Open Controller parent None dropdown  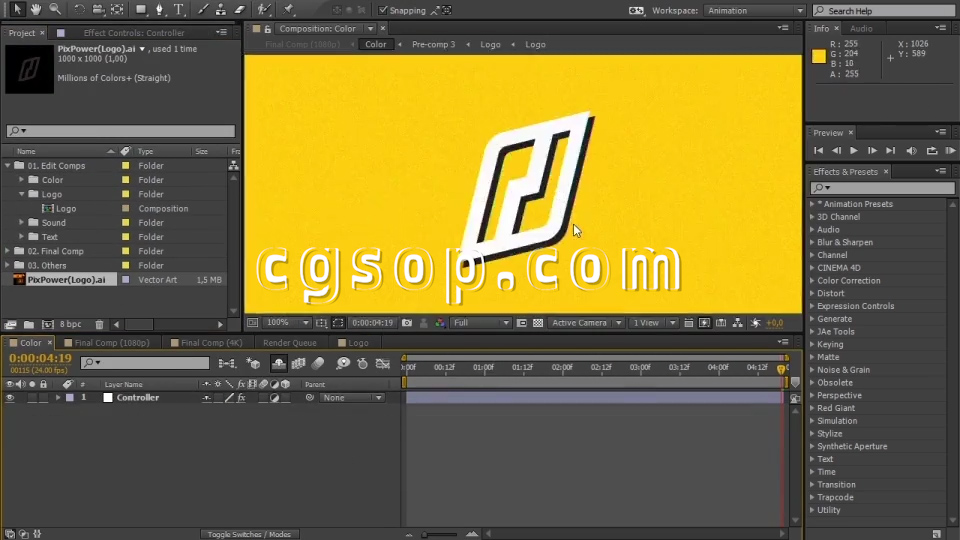[352, 398]
